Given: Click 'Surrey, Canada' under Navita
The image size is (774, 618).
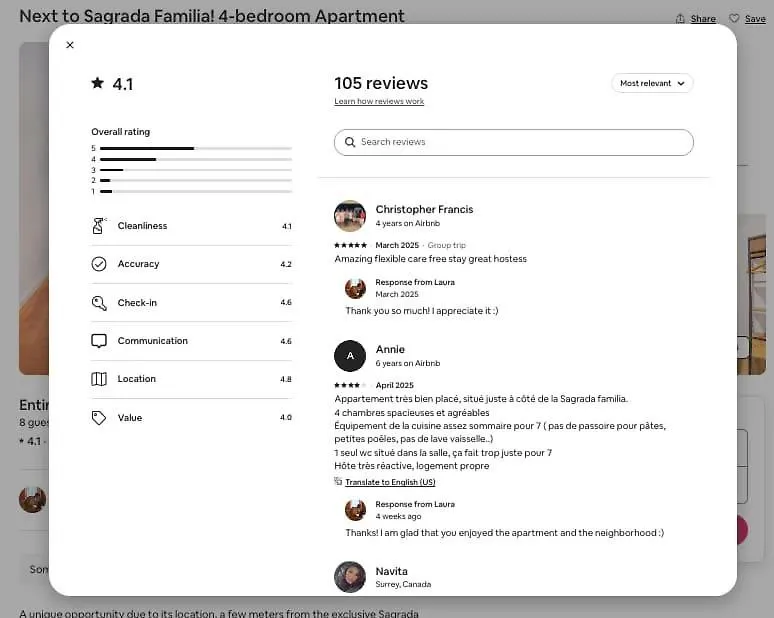Looking at the screenshot, I should [403, 584].
